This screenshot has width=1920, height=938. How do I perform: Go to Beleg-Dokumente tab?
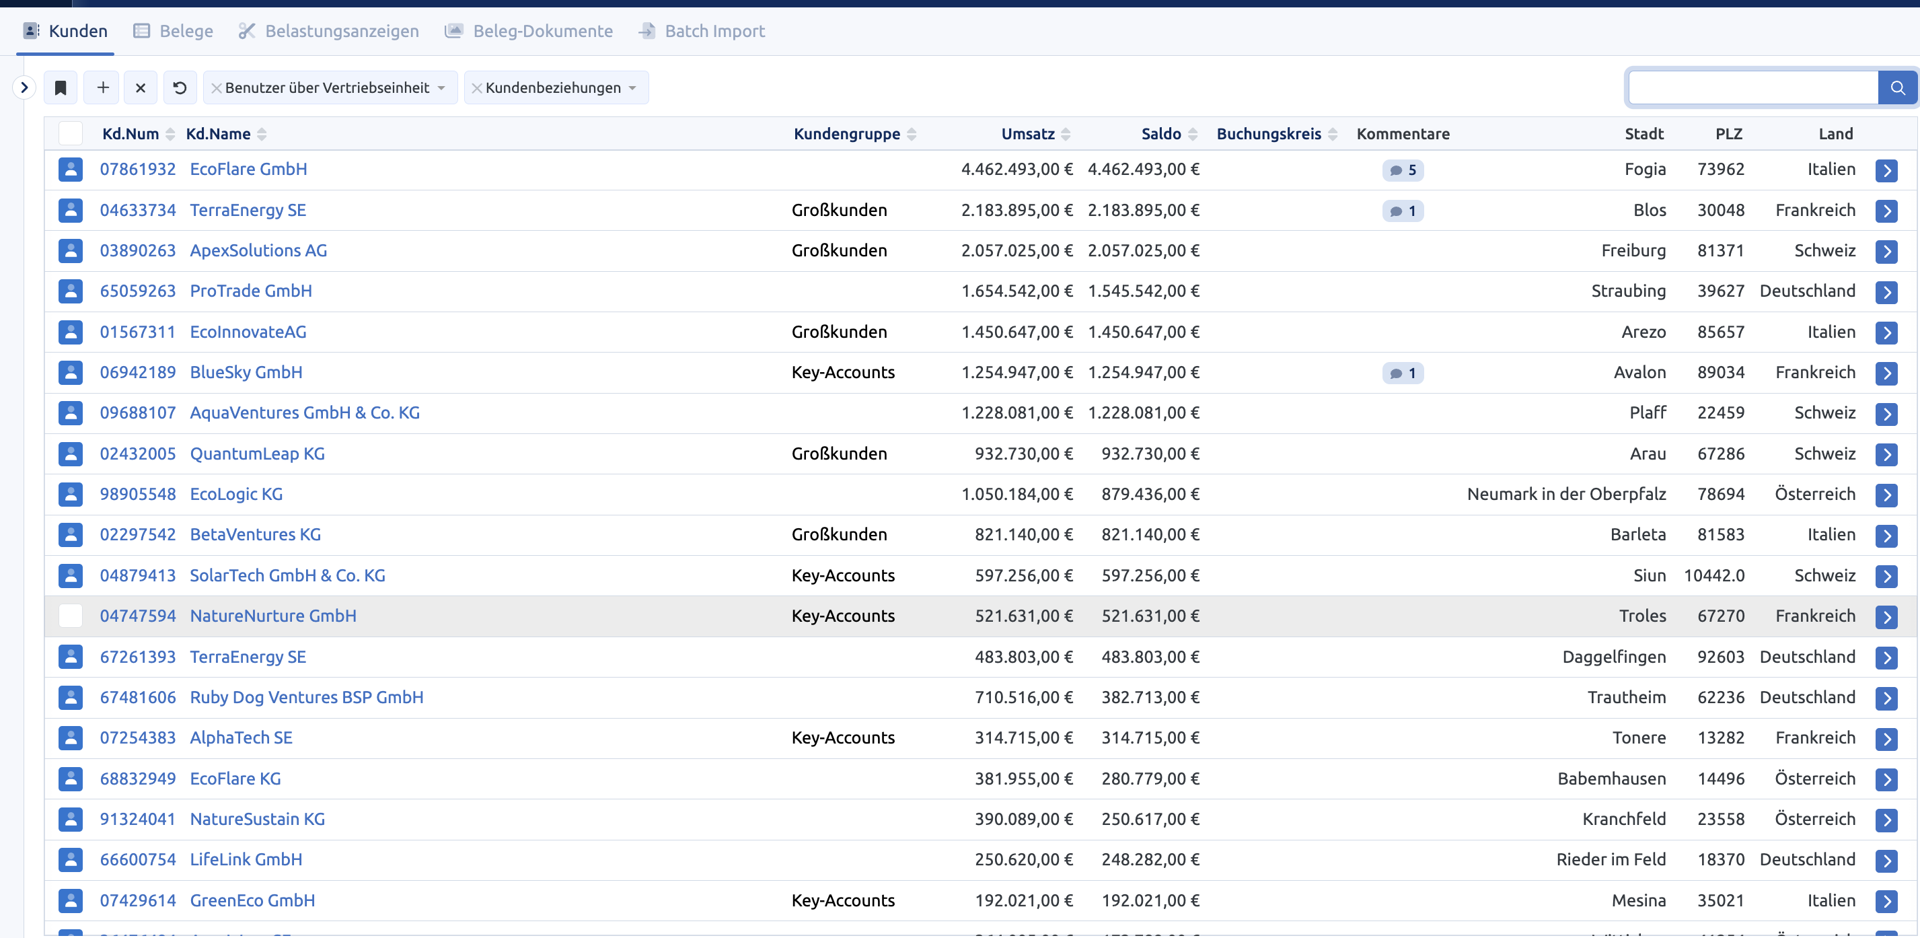coord(529,31)
